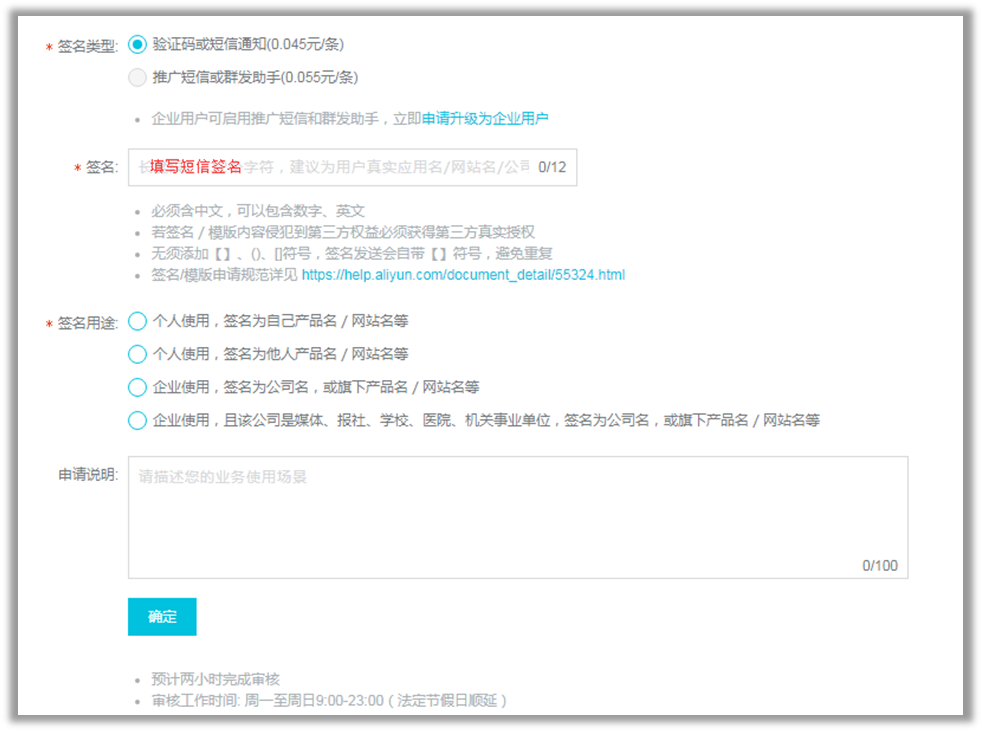Select the last 企业使用 media/school option

pyautogui.click(x=136, y=420)
